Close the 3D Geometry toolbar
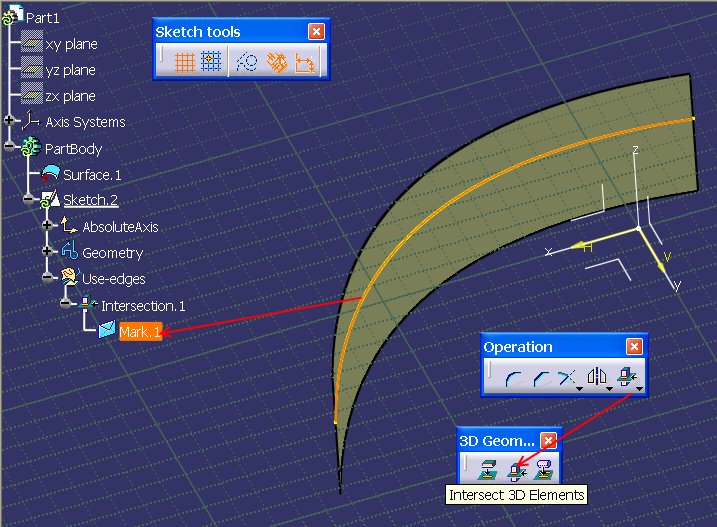 tap(548, 441)
